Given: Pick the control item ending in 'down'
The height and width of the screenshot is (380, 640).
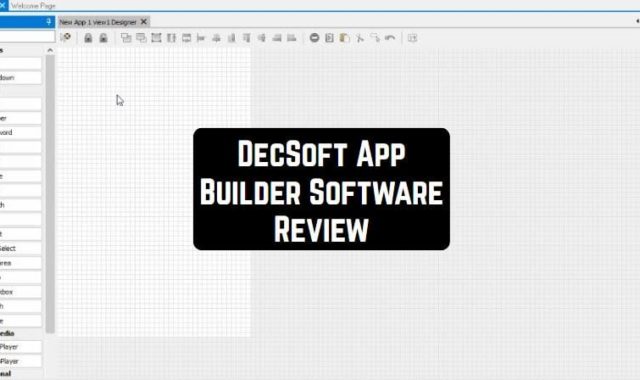Looking at the screenshot, I should click(x=20, y=78).
